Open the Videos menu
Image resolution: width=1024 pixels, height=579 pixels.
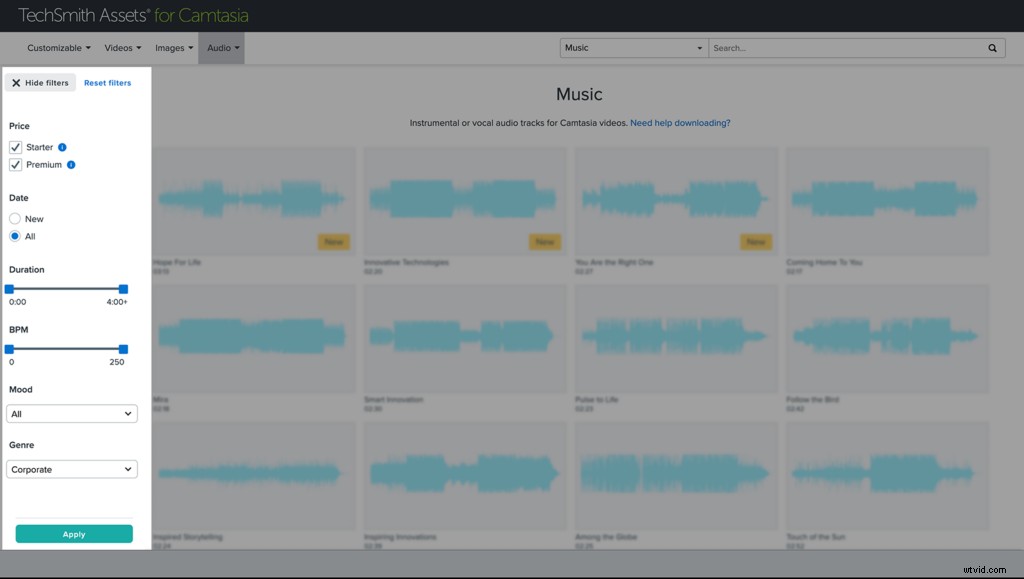coord(122,47)
